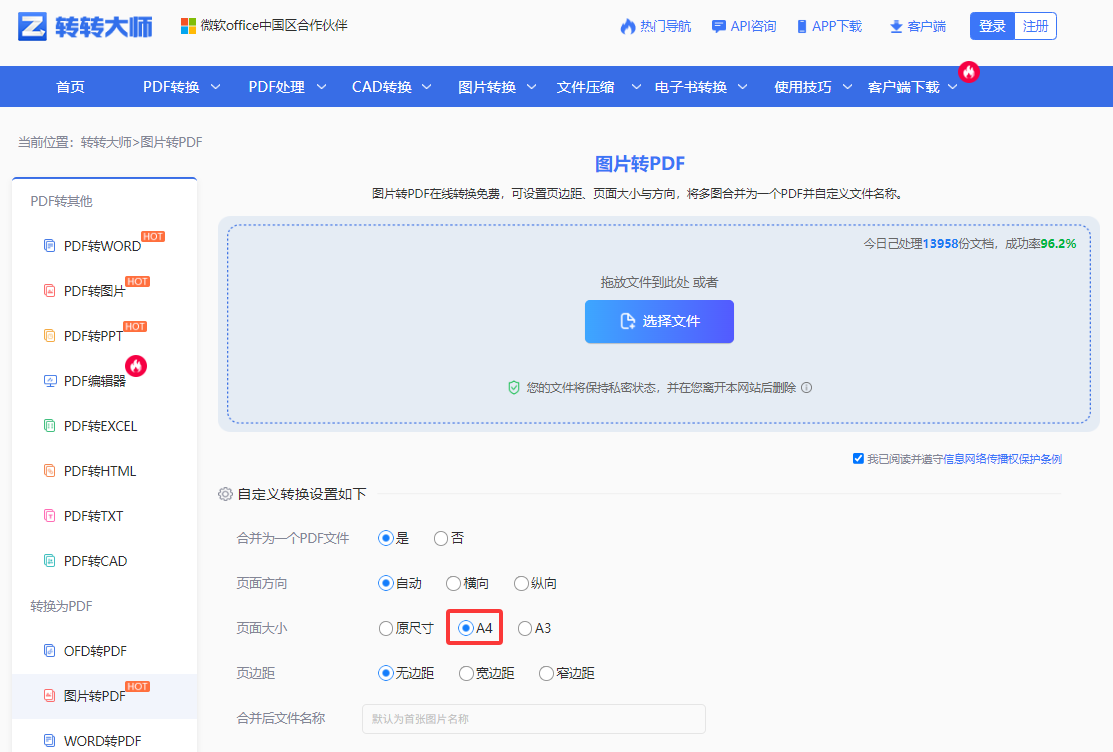Click the PDF转图片 file icon

(50, 290)
